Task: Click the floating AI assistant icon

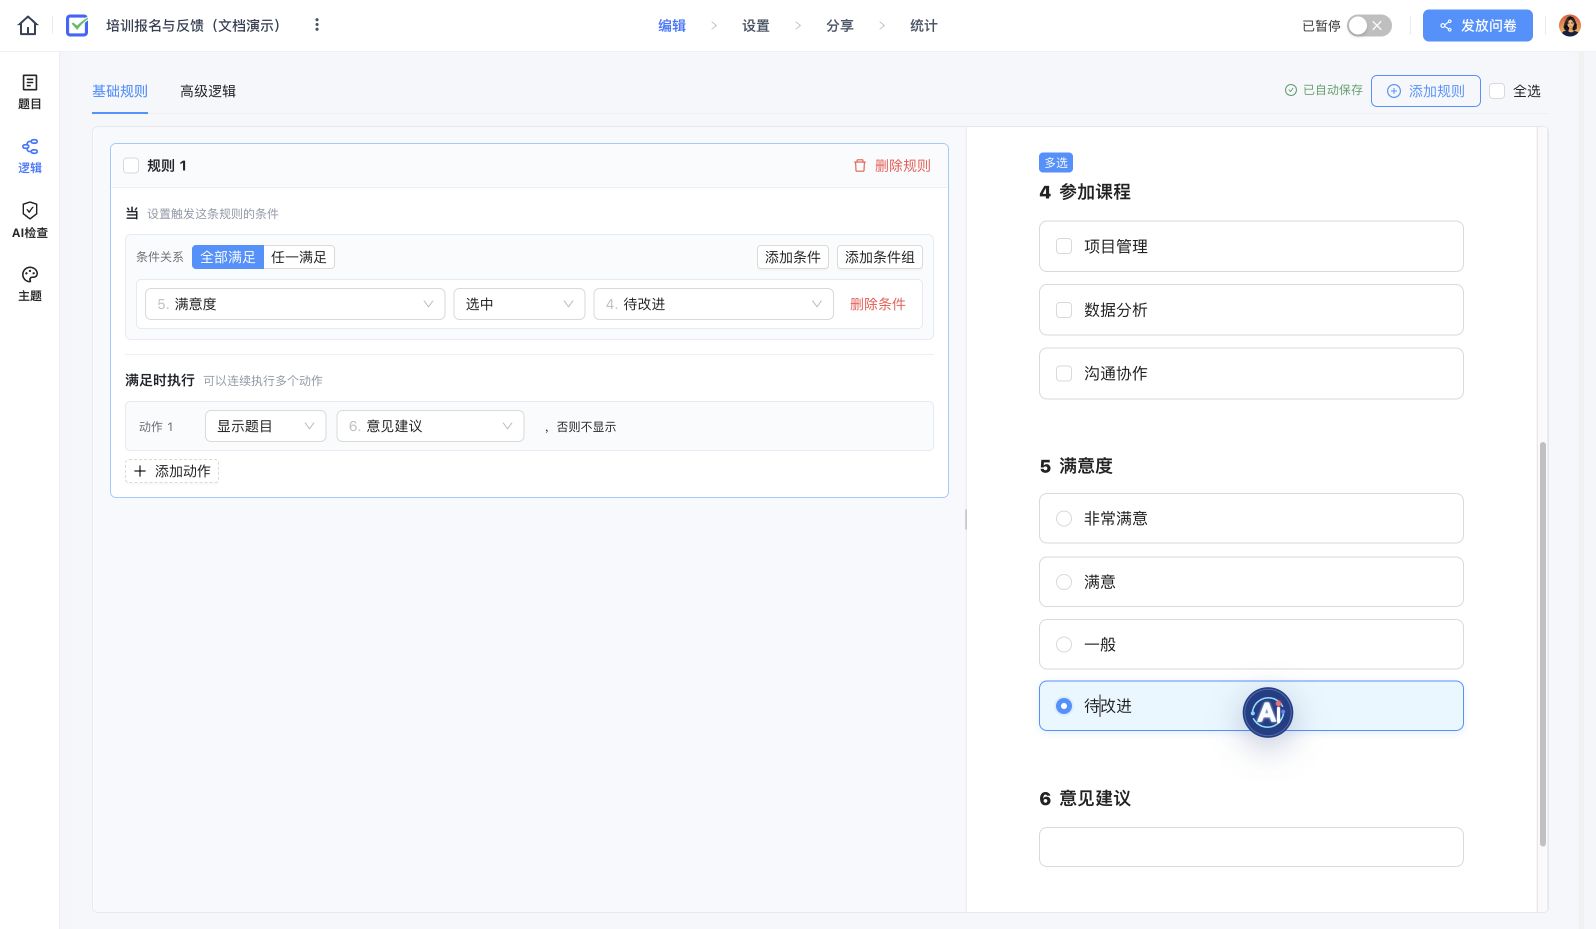Action: tap(1268, 712)
